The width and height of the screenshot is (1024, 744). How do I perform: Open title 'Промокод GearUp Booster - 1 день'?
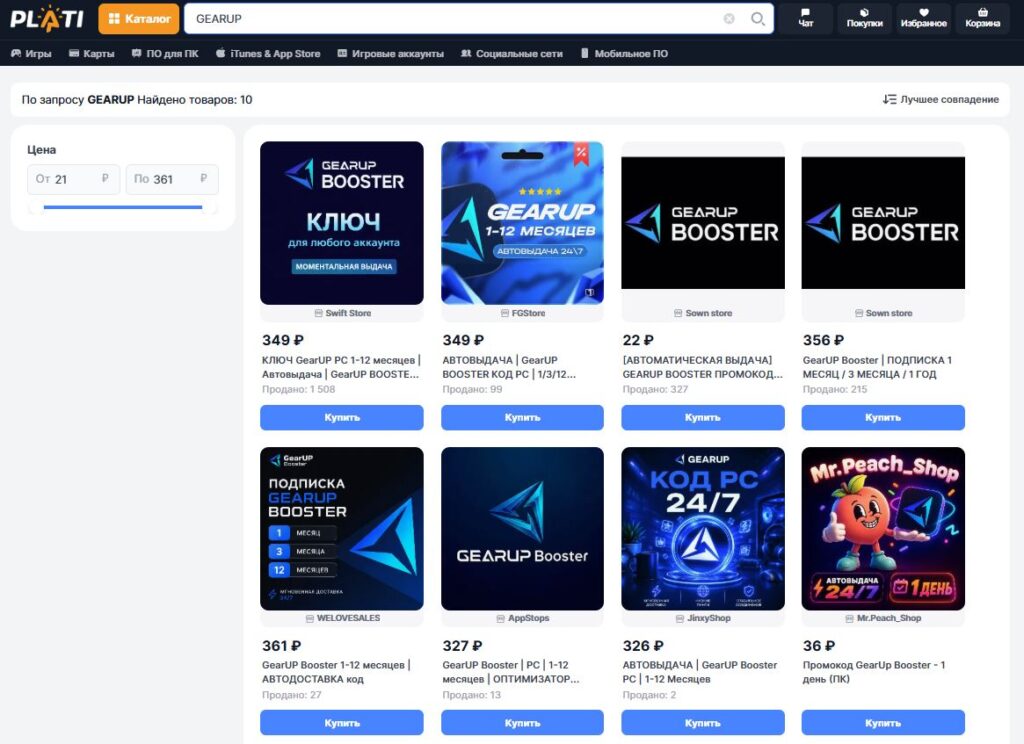click(x=874, y=672)
